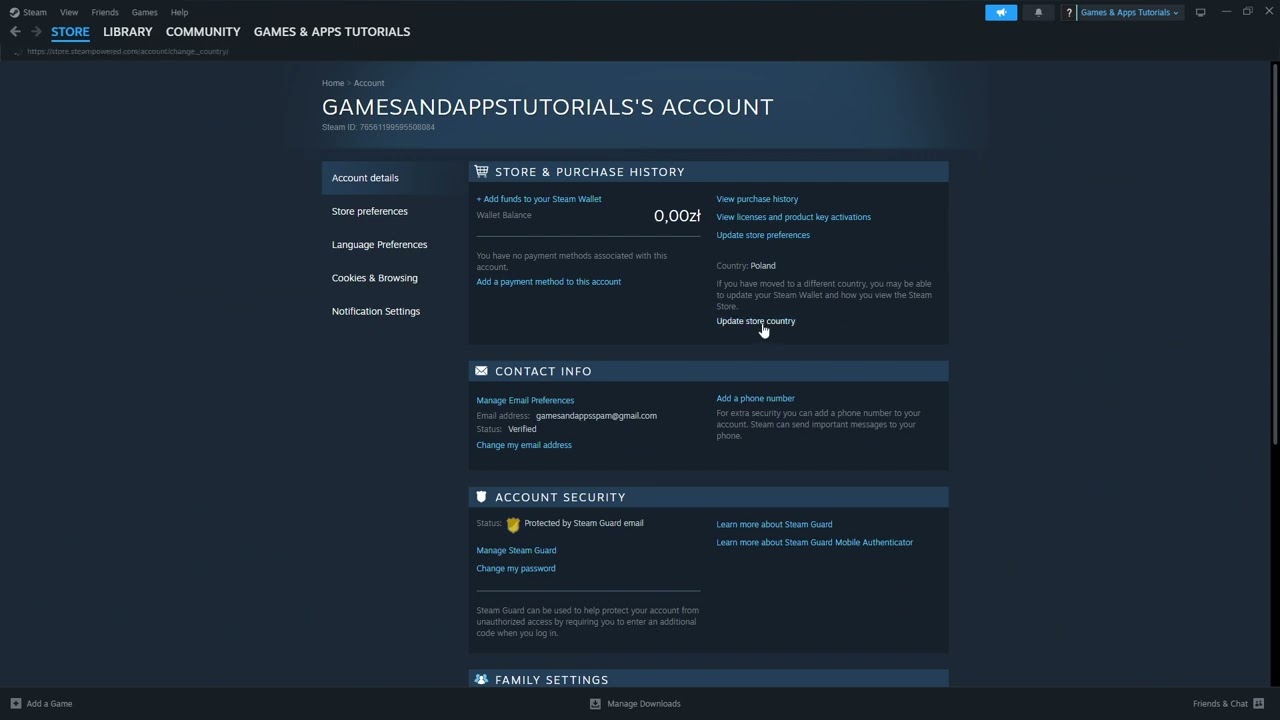Viewport: 1280px width, 720px height.
Task: Click Update store country link
Action: tap(756, 321)
